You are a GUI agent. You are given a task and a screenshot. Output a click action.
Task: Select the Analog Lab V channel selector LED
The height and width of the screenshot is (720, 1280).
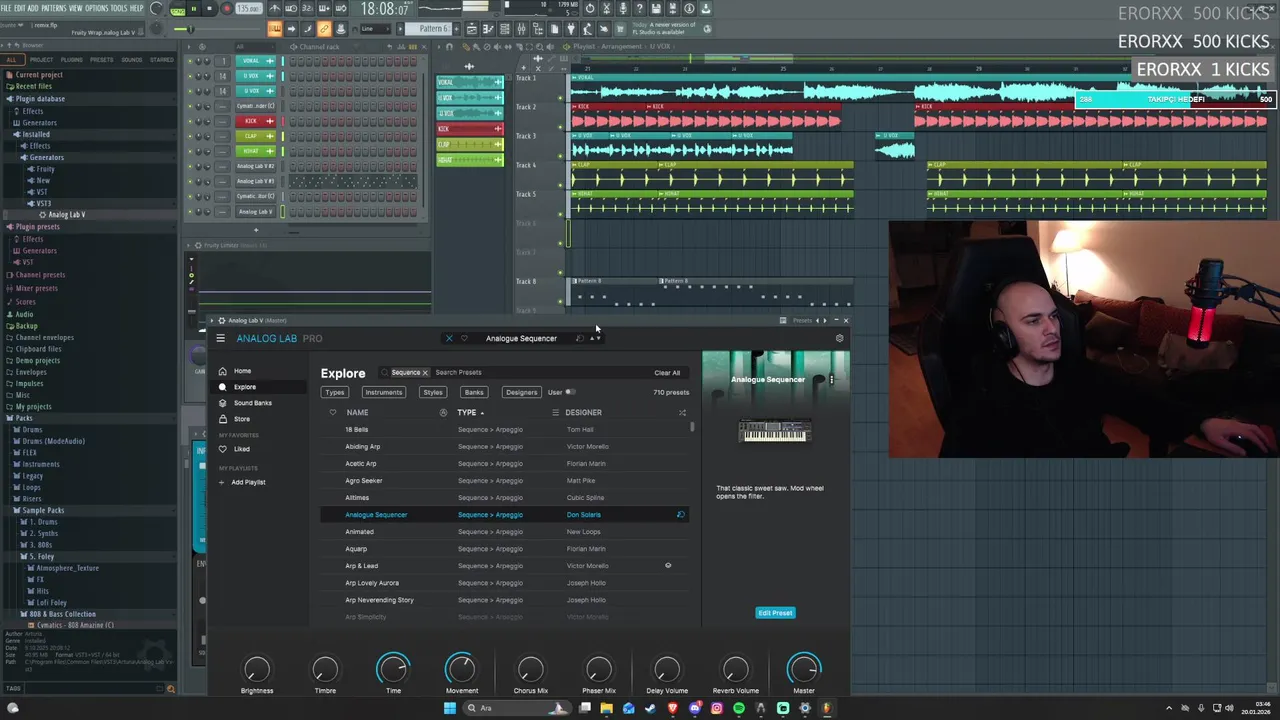coord(283,212)
